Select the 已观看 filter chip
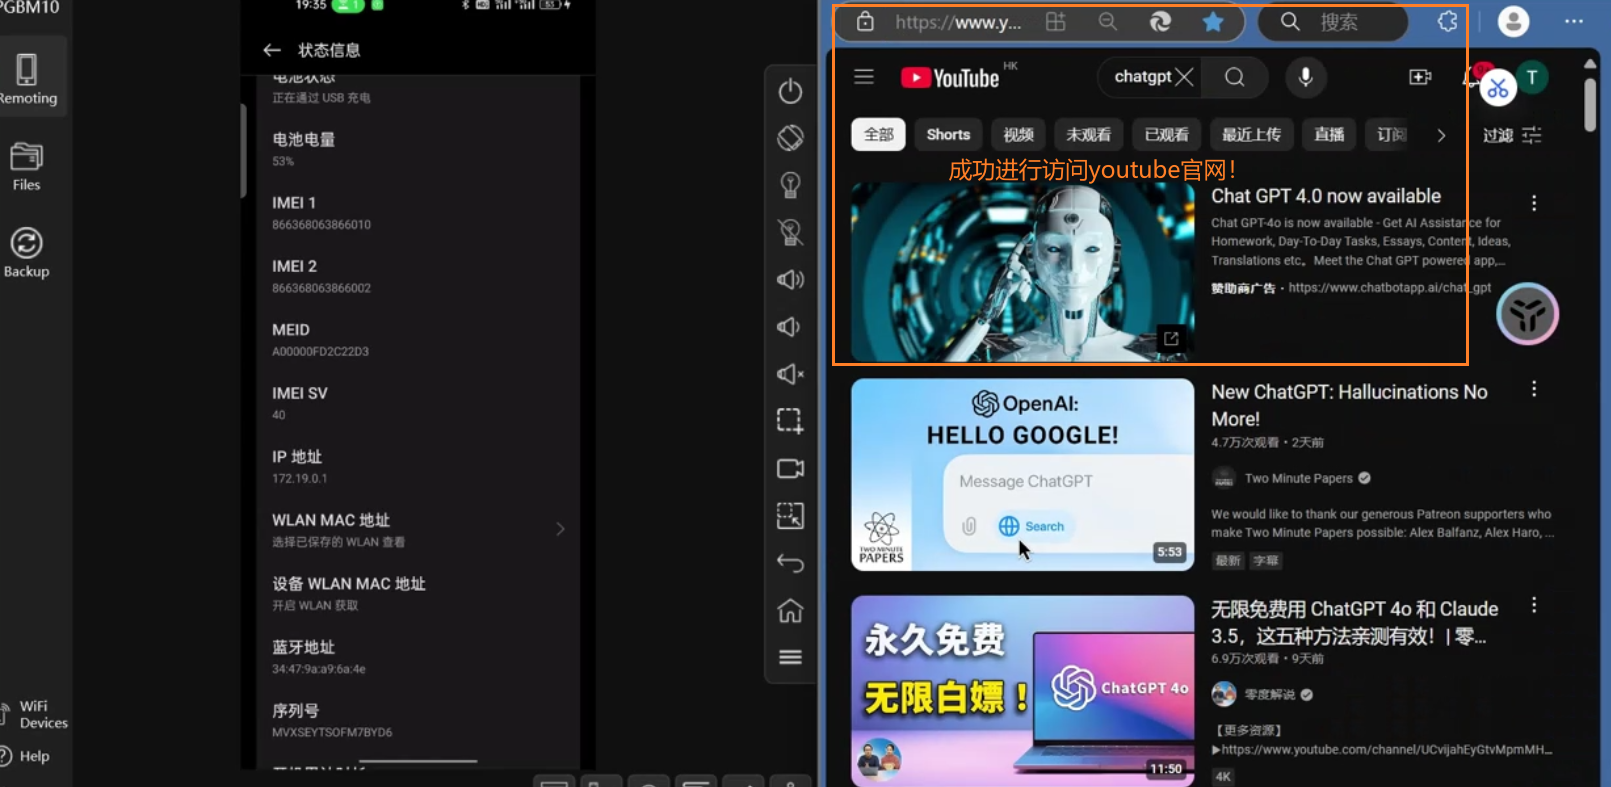Image resolution: width=1611 pixels, height=787 pixels. (x=1166, y=134)
